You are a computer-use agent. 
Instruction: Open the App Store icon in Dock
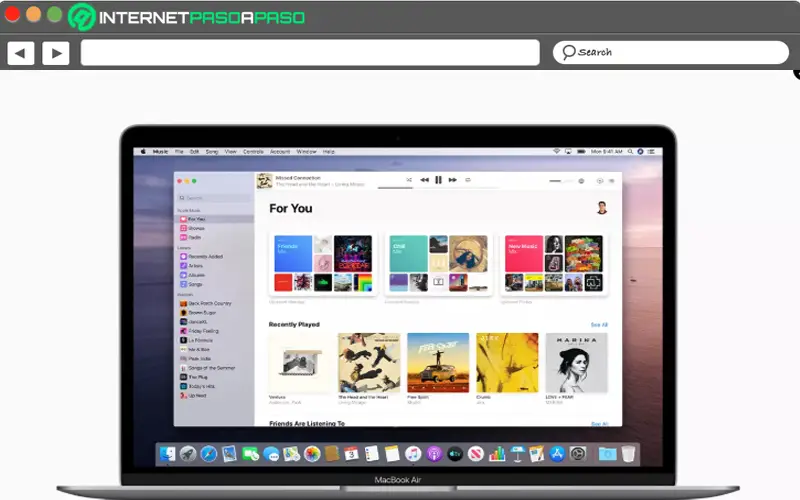click(x=557, y=454)
